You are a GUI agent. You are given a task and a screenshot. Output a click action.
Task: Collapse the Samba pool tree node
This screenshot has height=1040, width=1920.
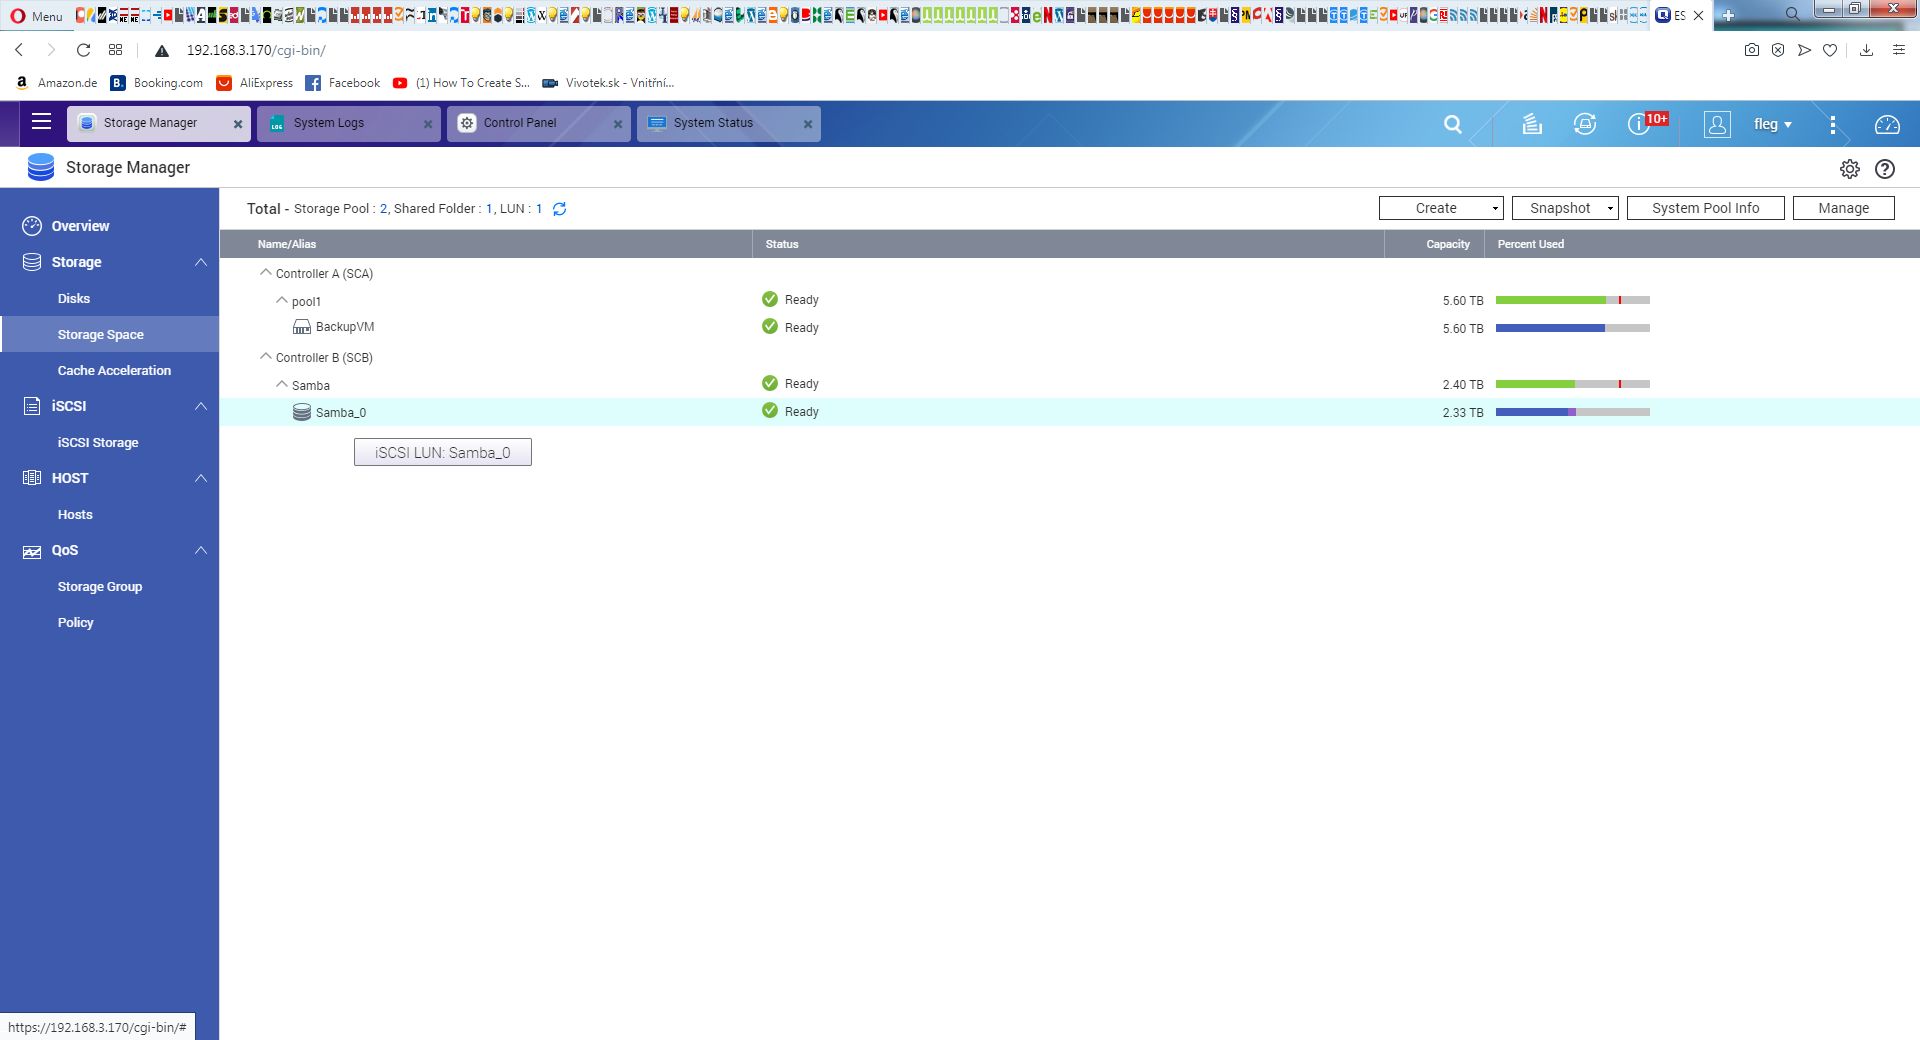[282, 384]
